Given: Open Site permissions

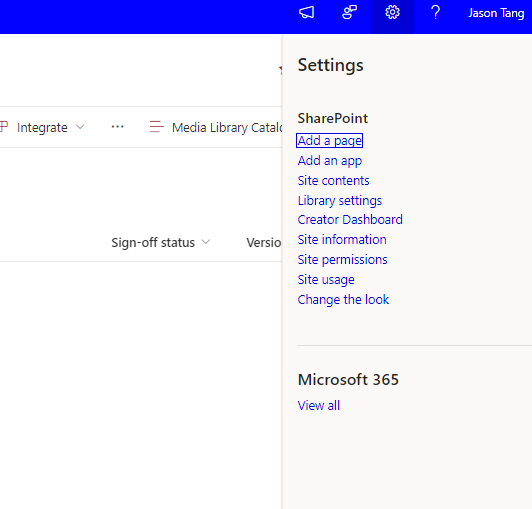Looking at the screenshot, I should (x=342, y=260).
